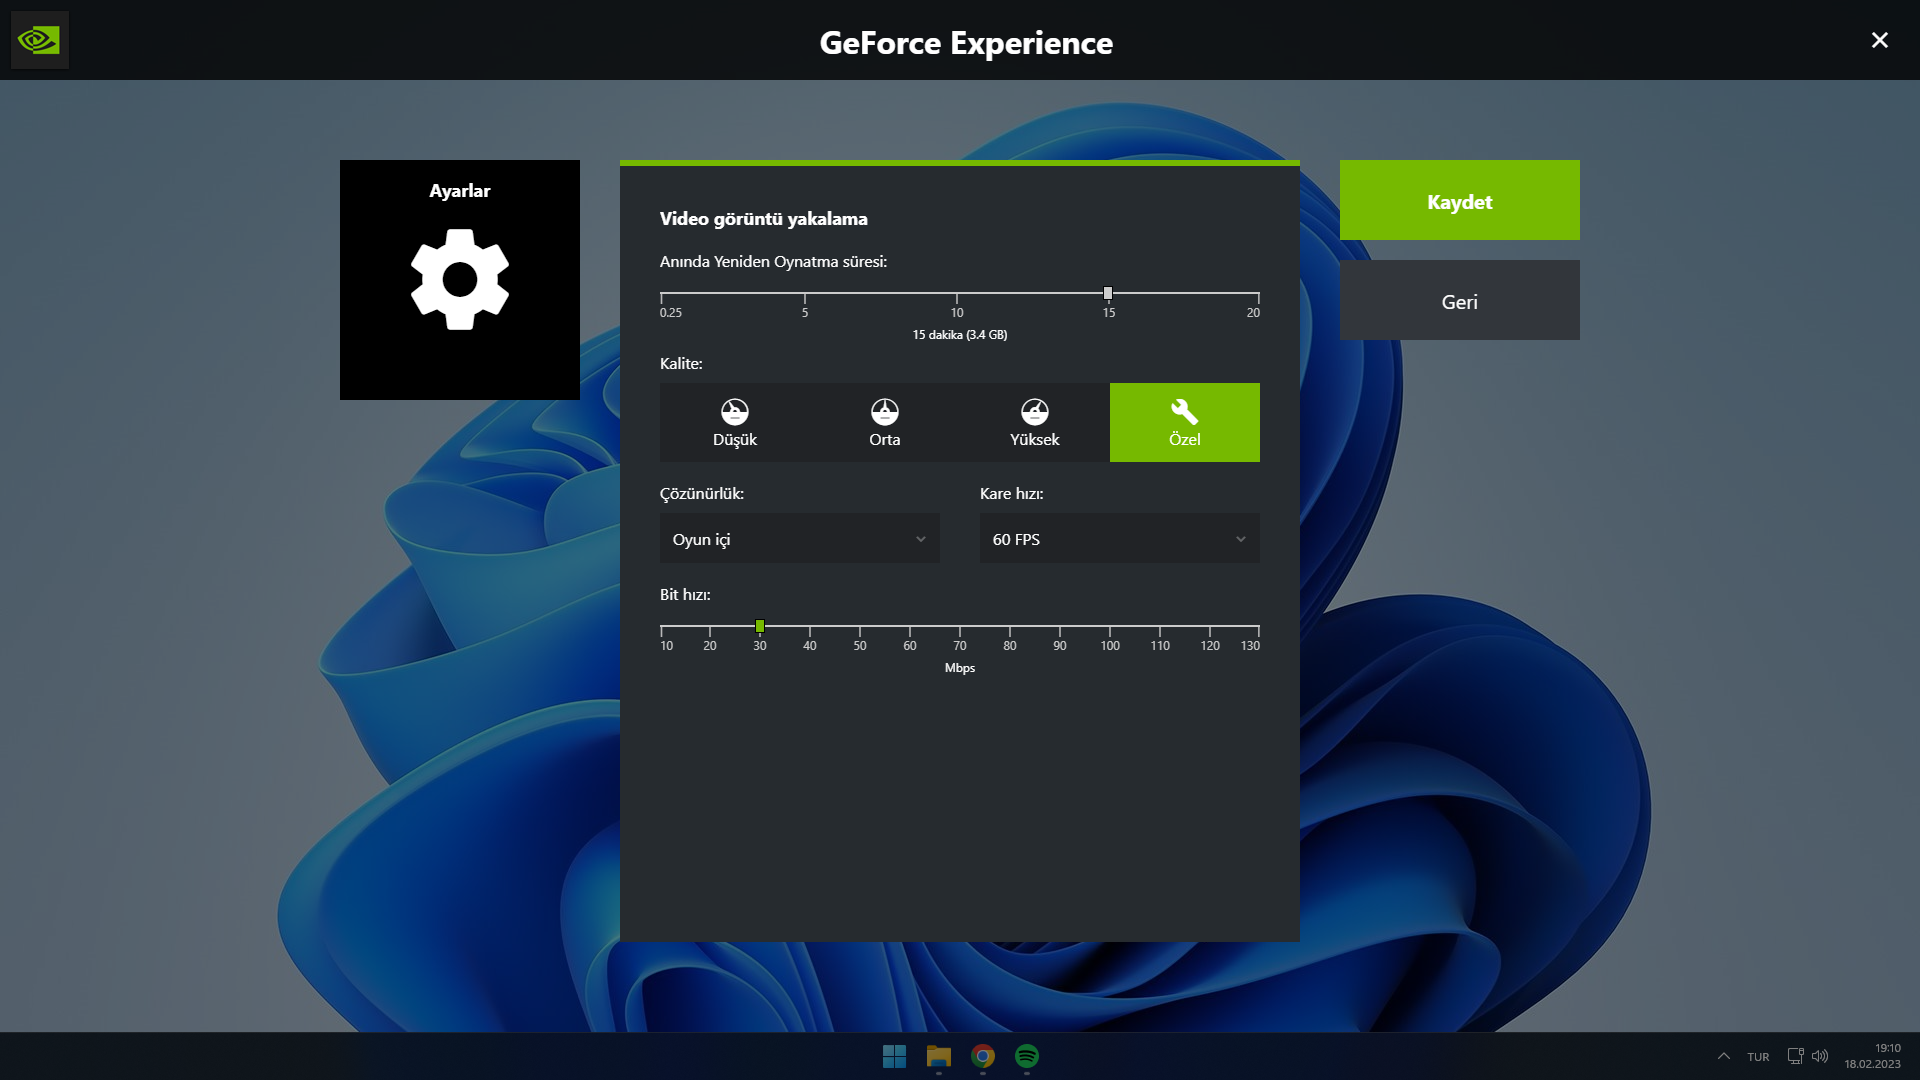This screenshot has width=1920, height=1080.
Task: Click the NVIDIA logo icon
Action: tap(39, 40)
